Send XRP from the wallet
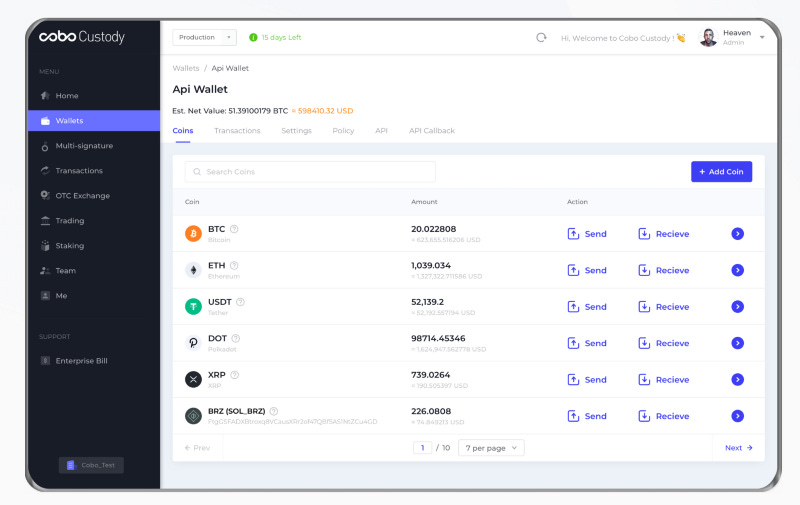 (x=587, y=380)
